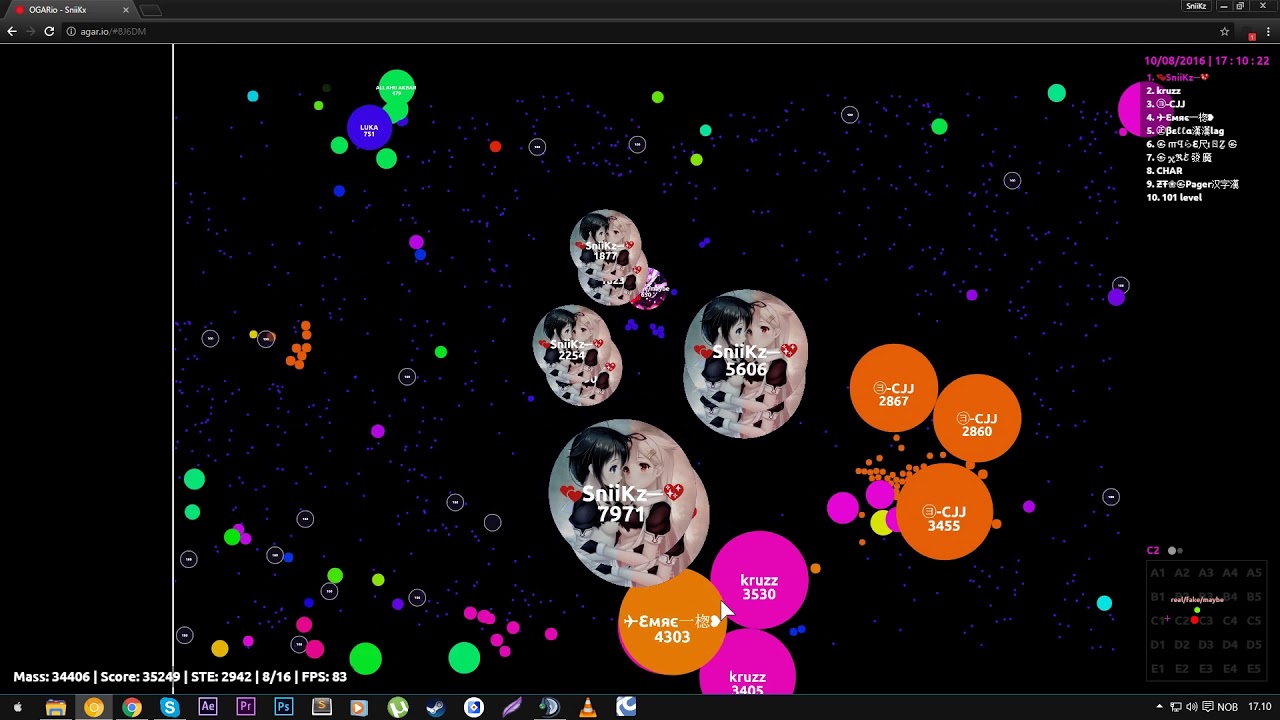Close the OGARio - SniiKz tab
The image size is (1280, 720).
tap(125, 10)
